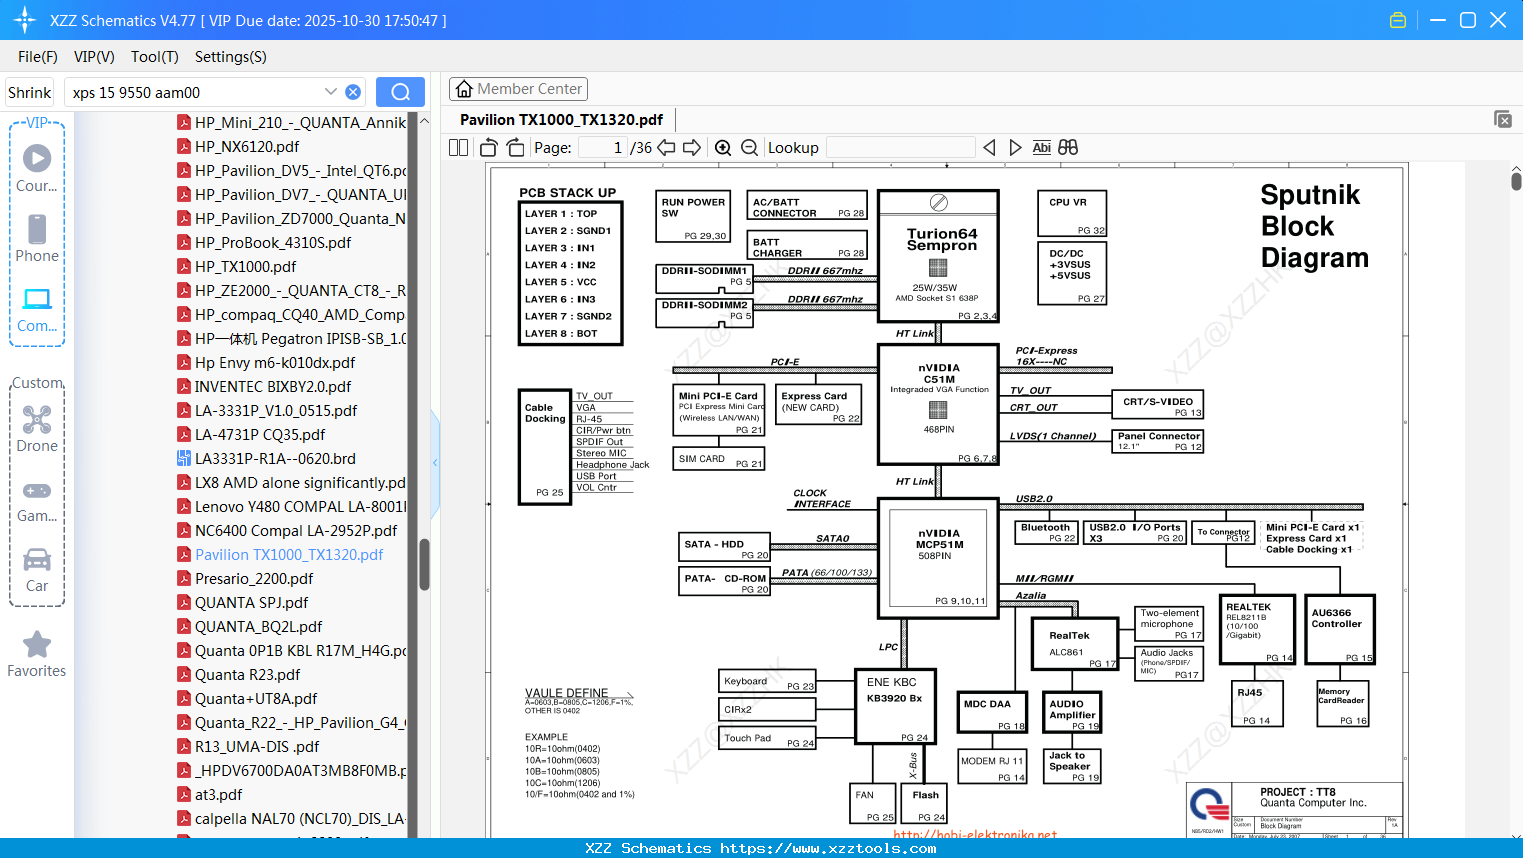This screenshot has height=858, width=1523.
Task: Open HP_TX1000.pdf in file list
Action: tap(245, 266)
